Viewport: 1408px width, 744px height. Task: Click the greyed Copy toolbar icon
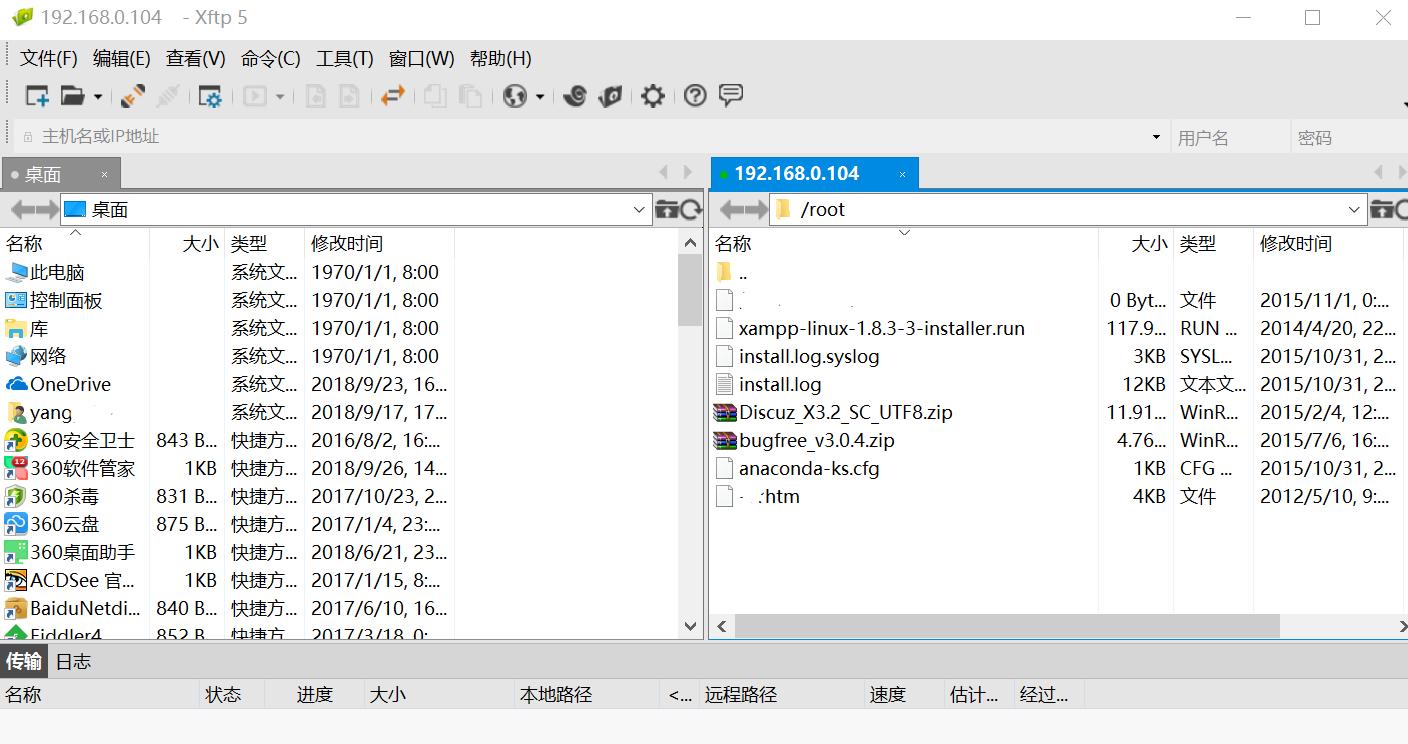pos(435,96)
